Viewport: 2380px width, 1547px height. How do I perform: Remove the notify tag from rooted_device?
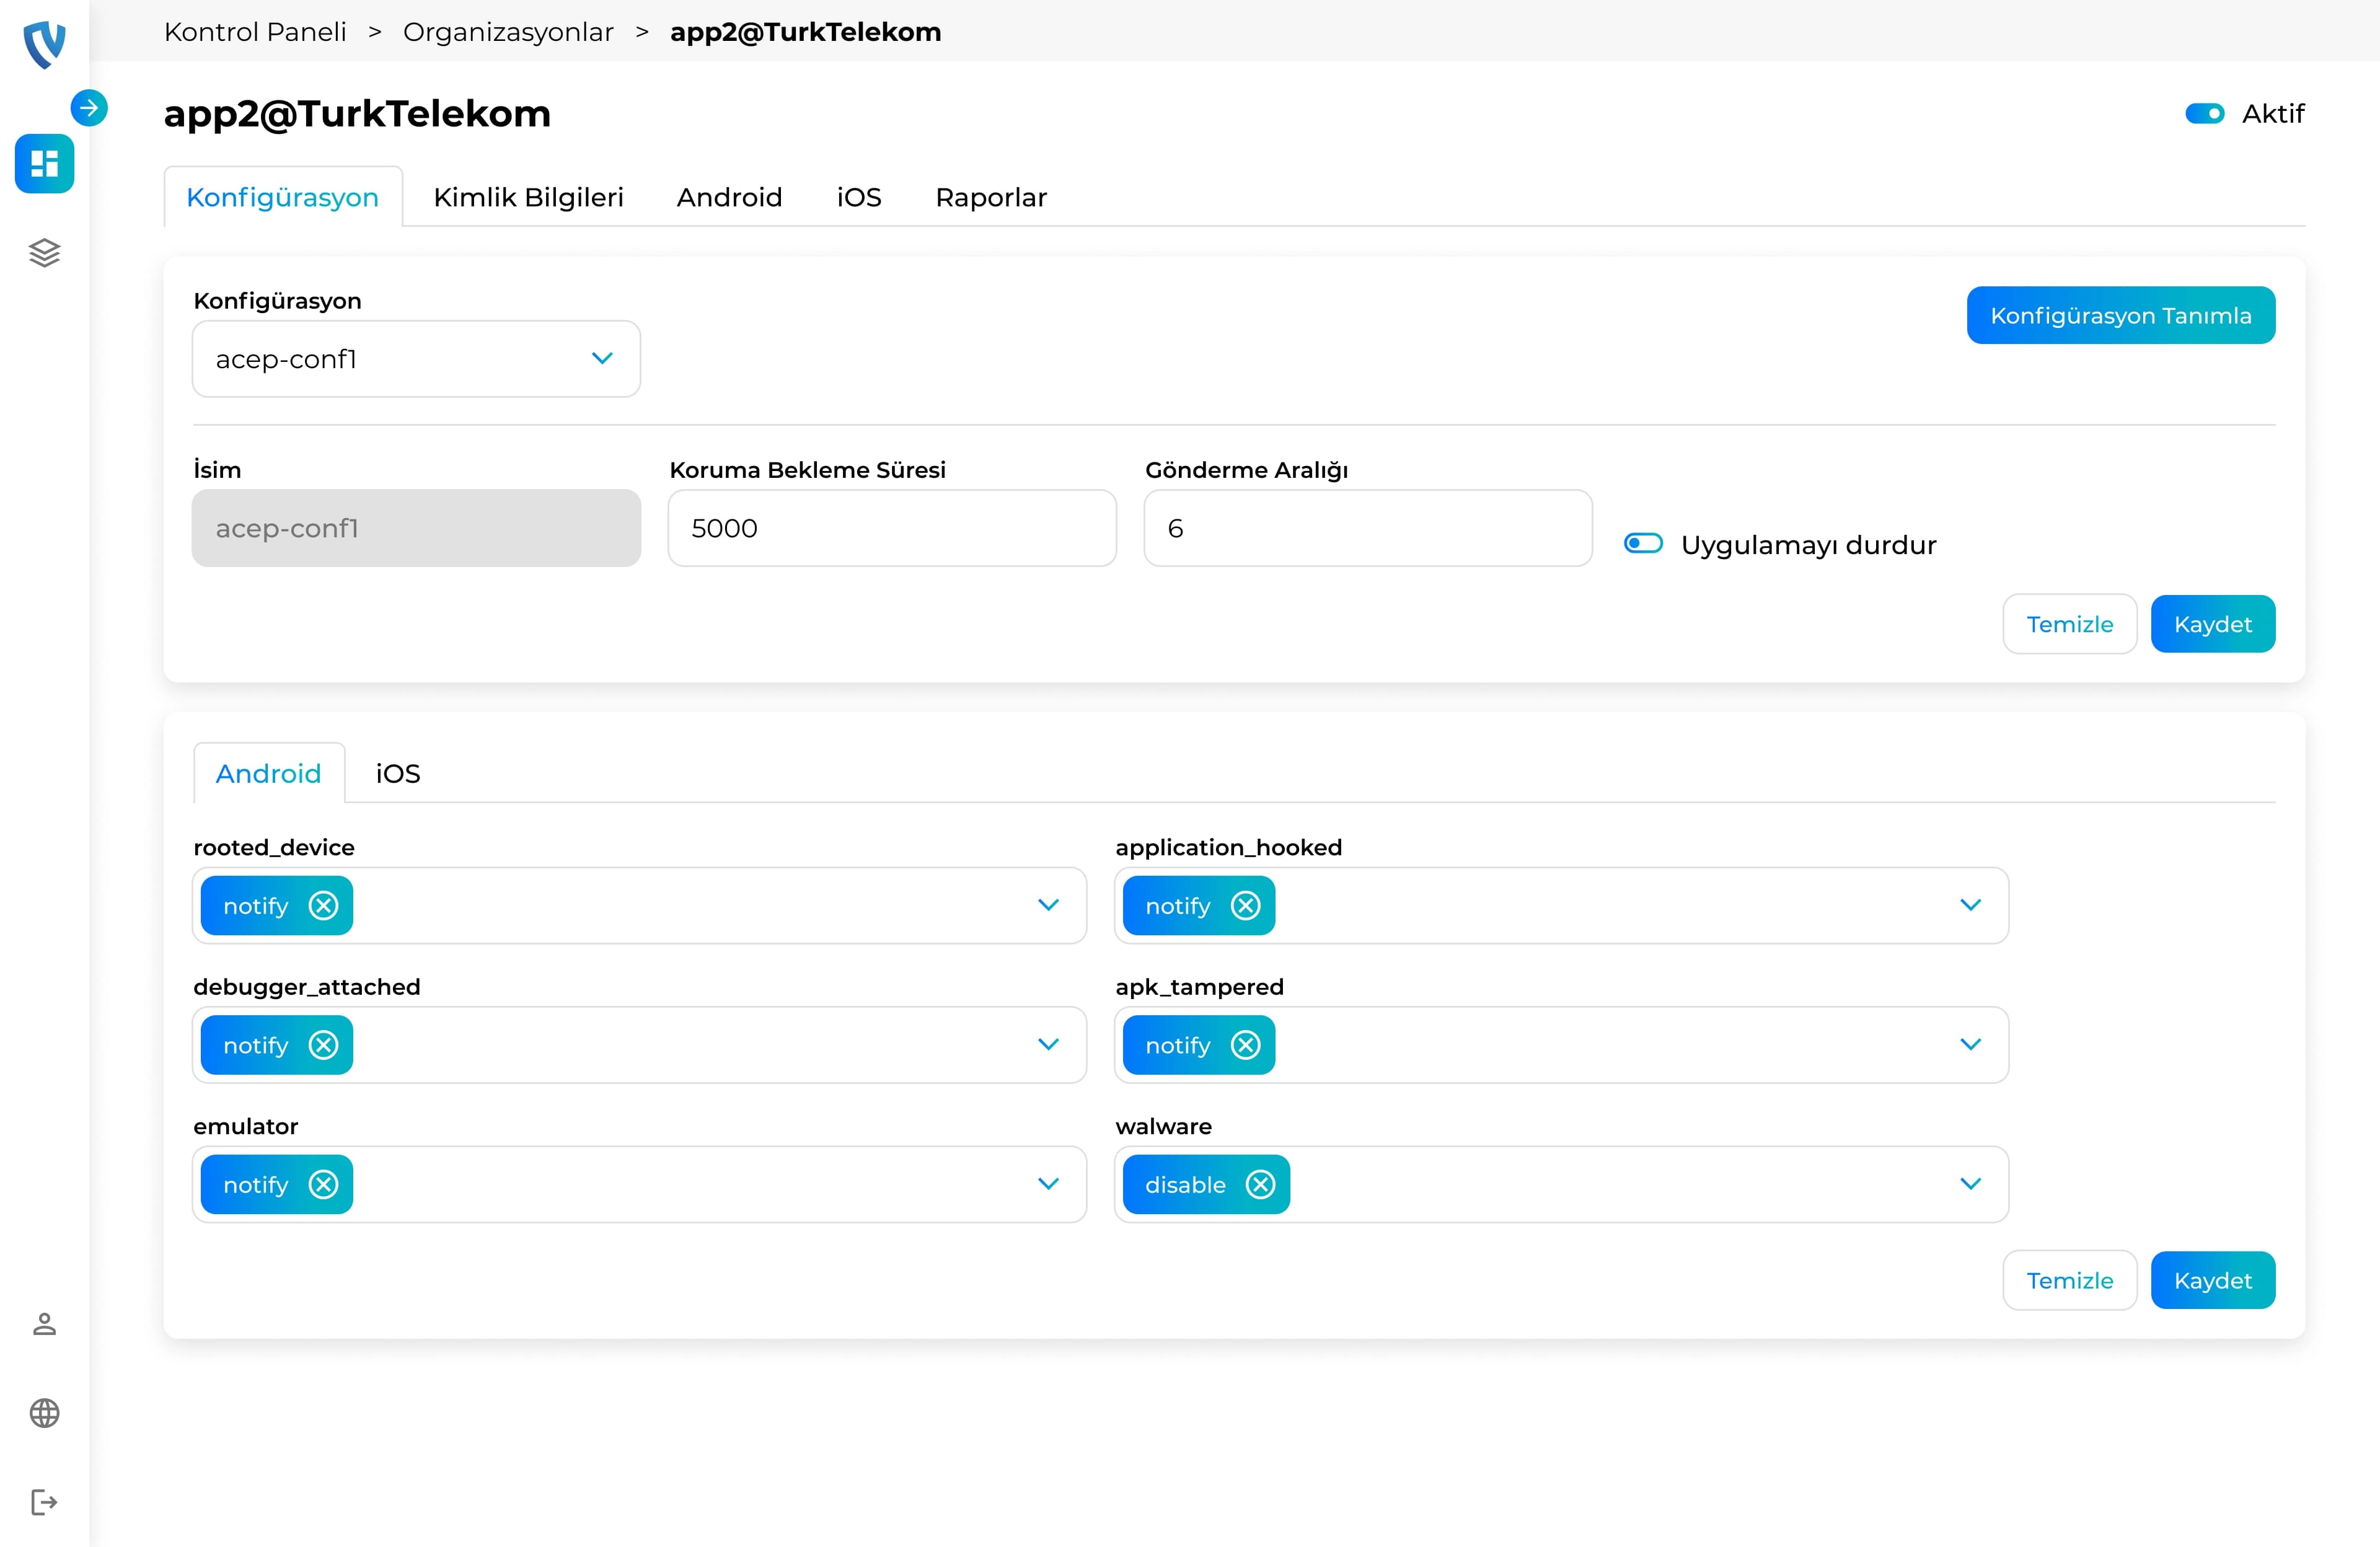323,906
